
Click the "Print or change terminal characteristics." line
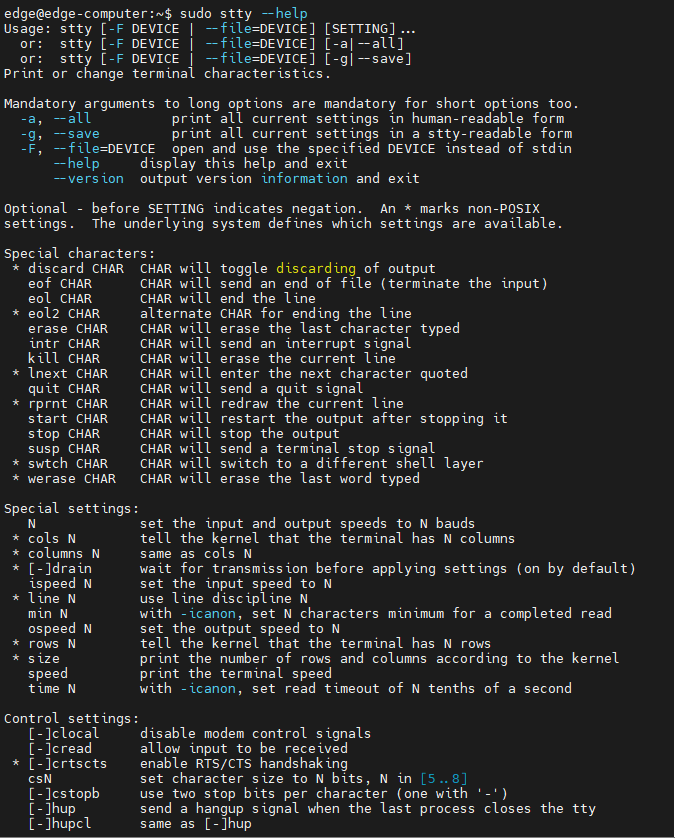pos(166,73)
